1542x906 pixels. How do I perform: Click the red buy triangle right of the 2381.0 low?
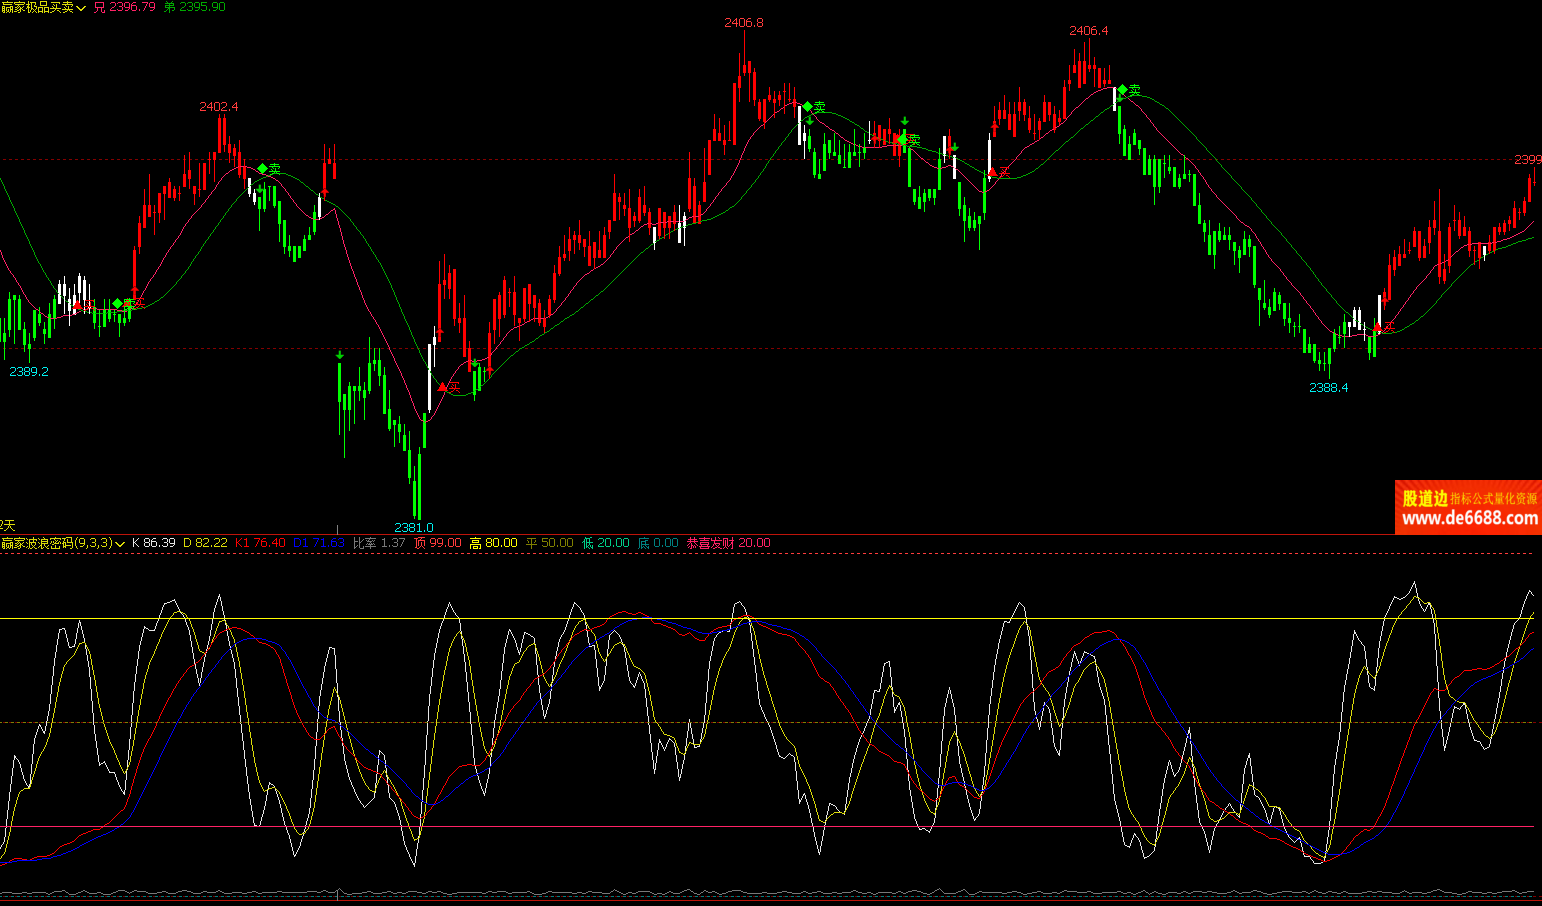pos(443,387)
